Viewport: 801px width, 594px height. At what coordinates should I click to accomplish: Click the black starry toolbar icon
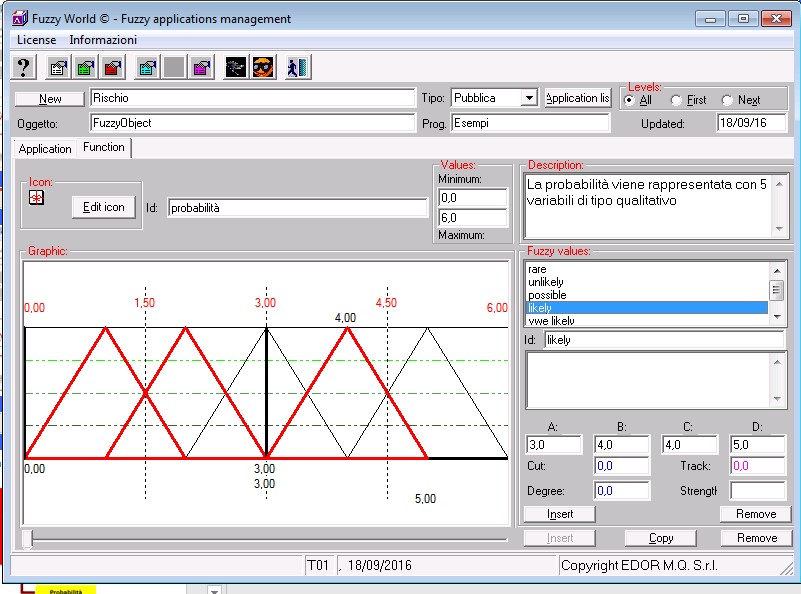pos(236,67)
